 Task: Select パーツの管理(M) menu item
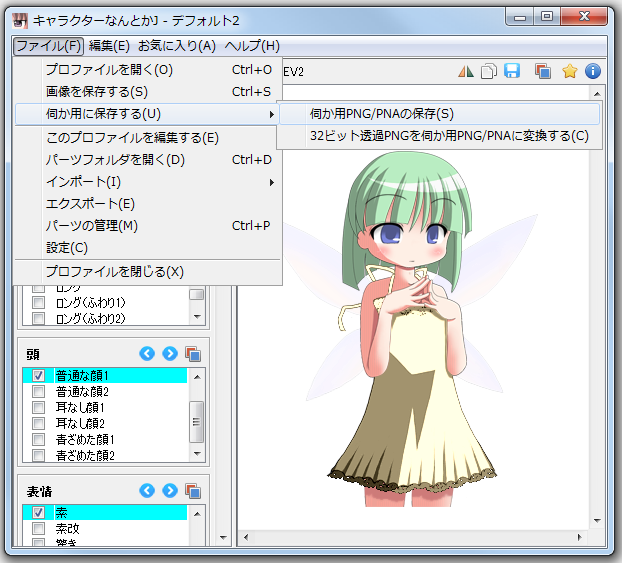click(x=147, y=226)
